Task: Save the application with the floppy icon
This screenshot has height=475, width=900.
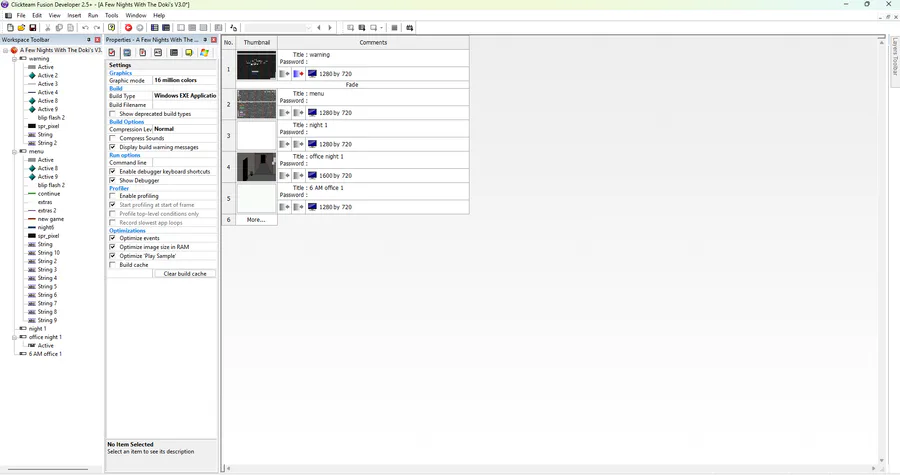Action: 33,28
